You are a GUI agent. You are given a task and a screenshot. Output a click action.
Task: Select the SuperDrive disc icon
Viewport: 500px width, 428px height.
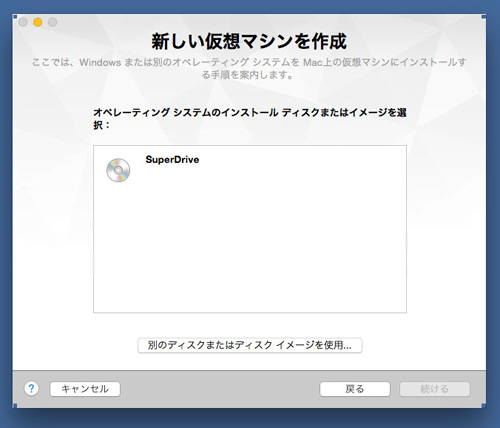[x=118, y=170]
